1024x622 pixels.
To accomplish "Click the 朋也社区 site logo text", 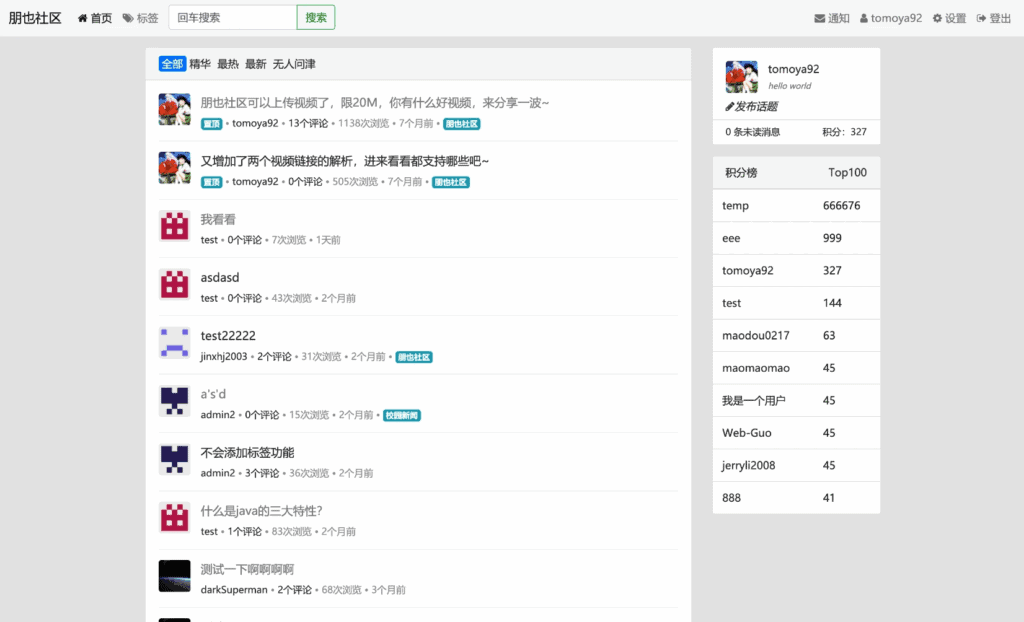I will click(35, 18).
